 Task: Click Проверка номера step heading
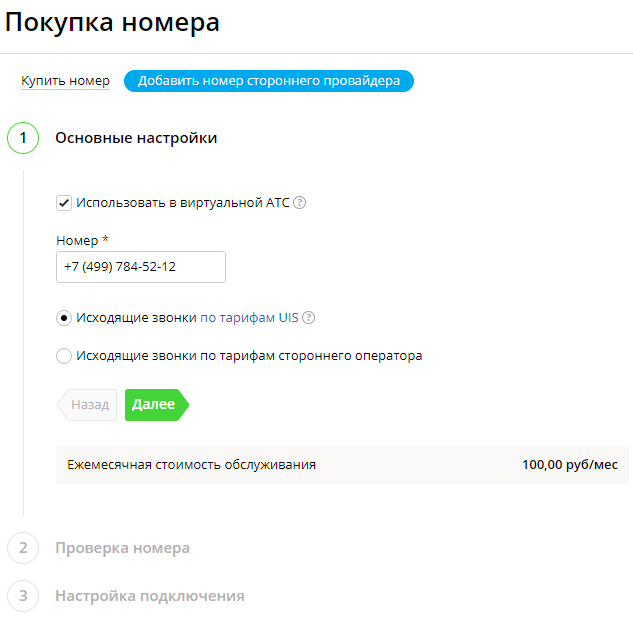122,548
